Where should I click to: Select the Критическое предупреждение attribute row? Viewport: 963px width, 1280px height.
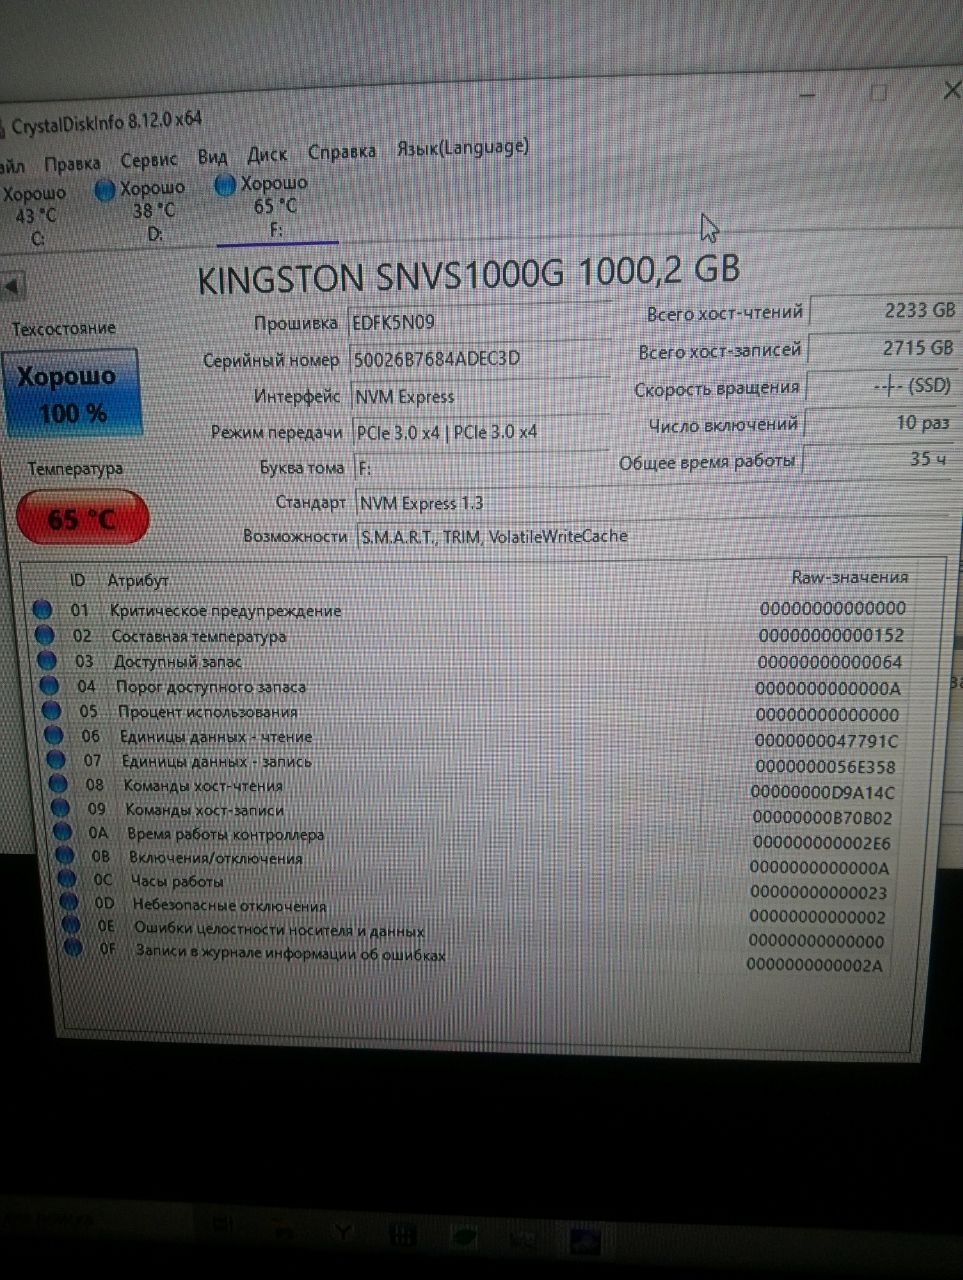click(x=470, y=609)
